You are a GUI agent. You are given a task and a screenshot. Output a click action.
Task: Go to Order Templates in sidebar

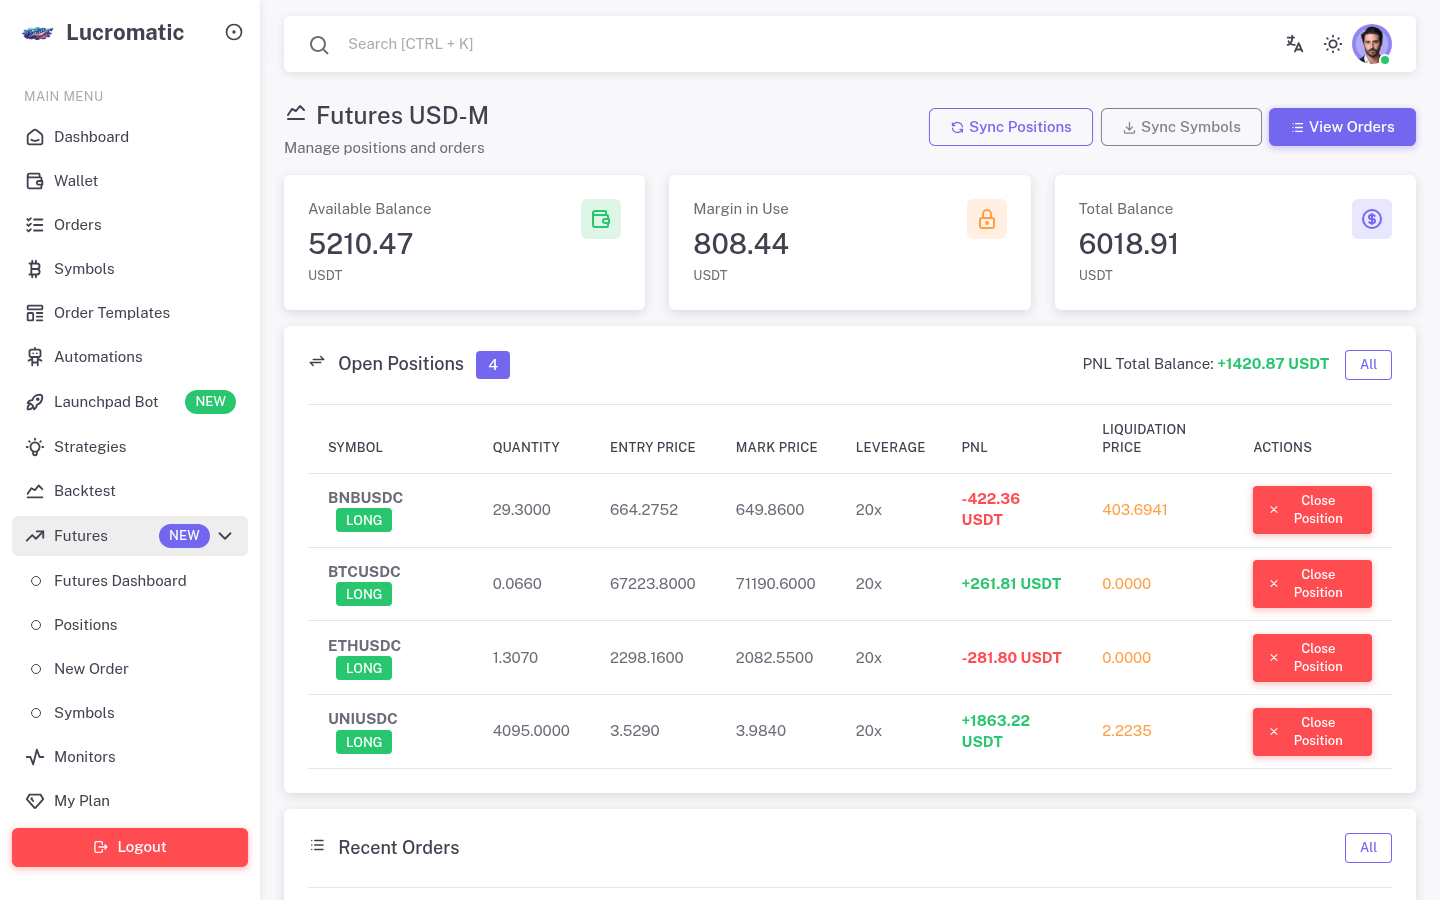112,313
